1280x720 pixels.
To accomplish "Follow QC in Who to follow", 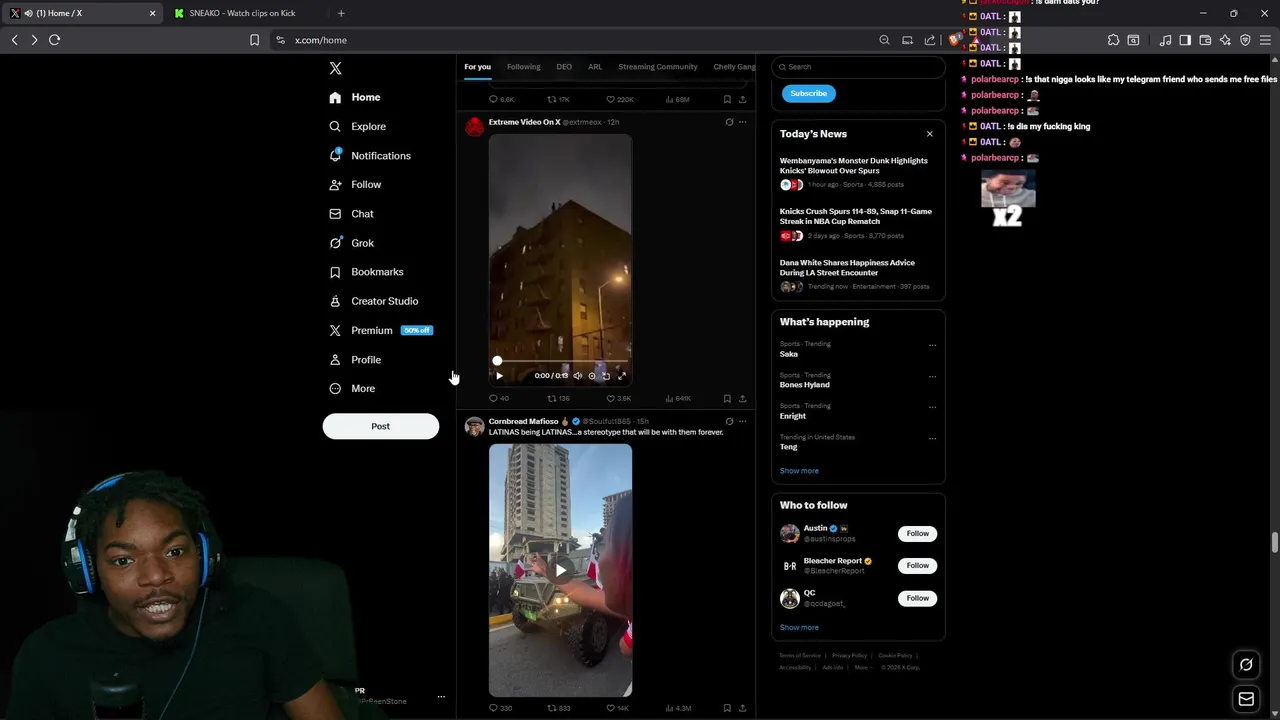I will tap(917, 598).
